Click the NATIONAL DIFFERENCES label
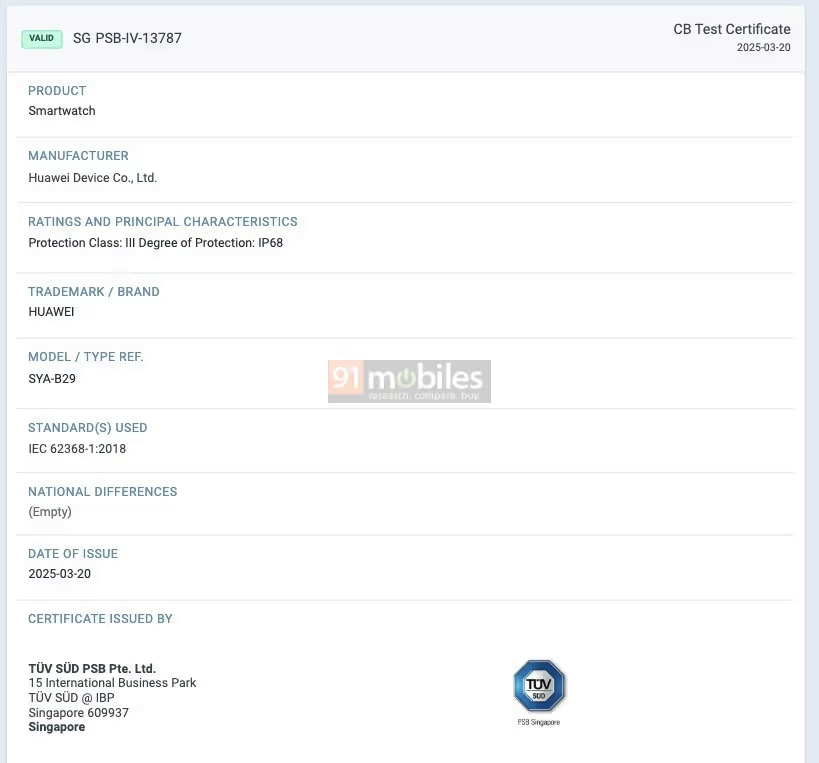Screen dimensions: 819x763 [x=102, y=491]
